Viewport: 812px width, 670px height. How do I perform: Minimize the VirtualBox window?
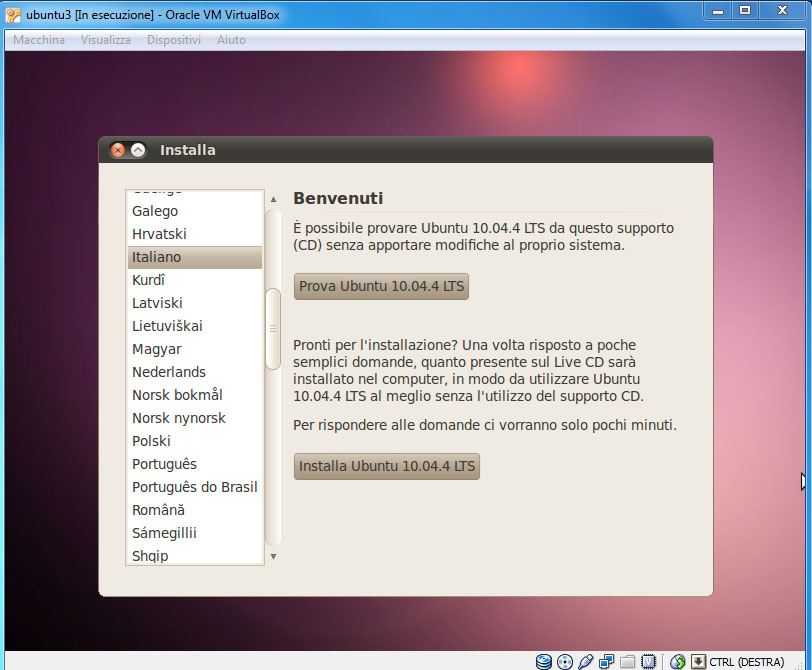(x=717, y=11)
